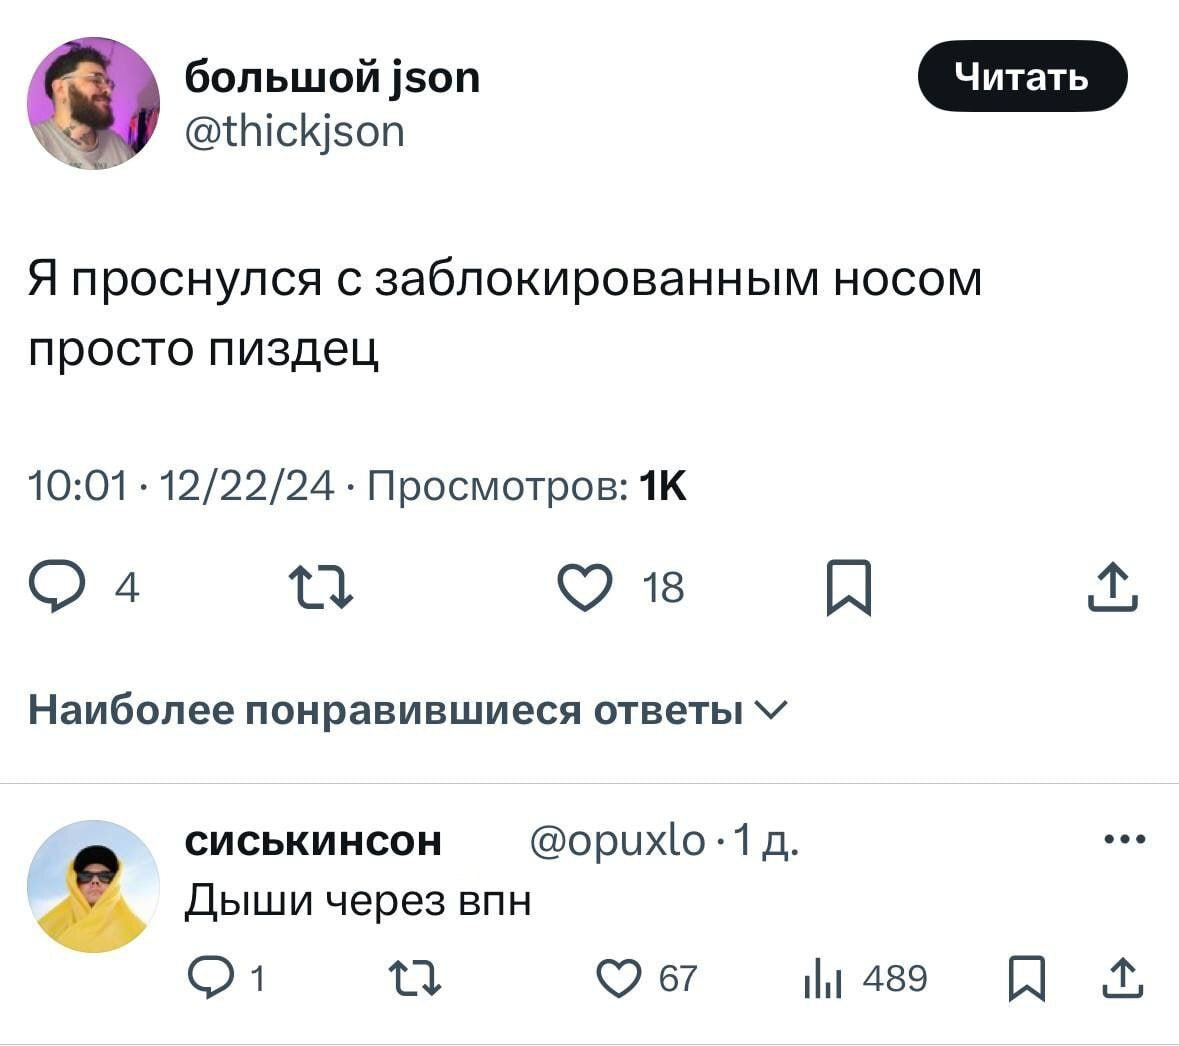Open the three-dot menu on the reply
1179x1046 pixels.
pyautogui.click(x=1124, y=840)
